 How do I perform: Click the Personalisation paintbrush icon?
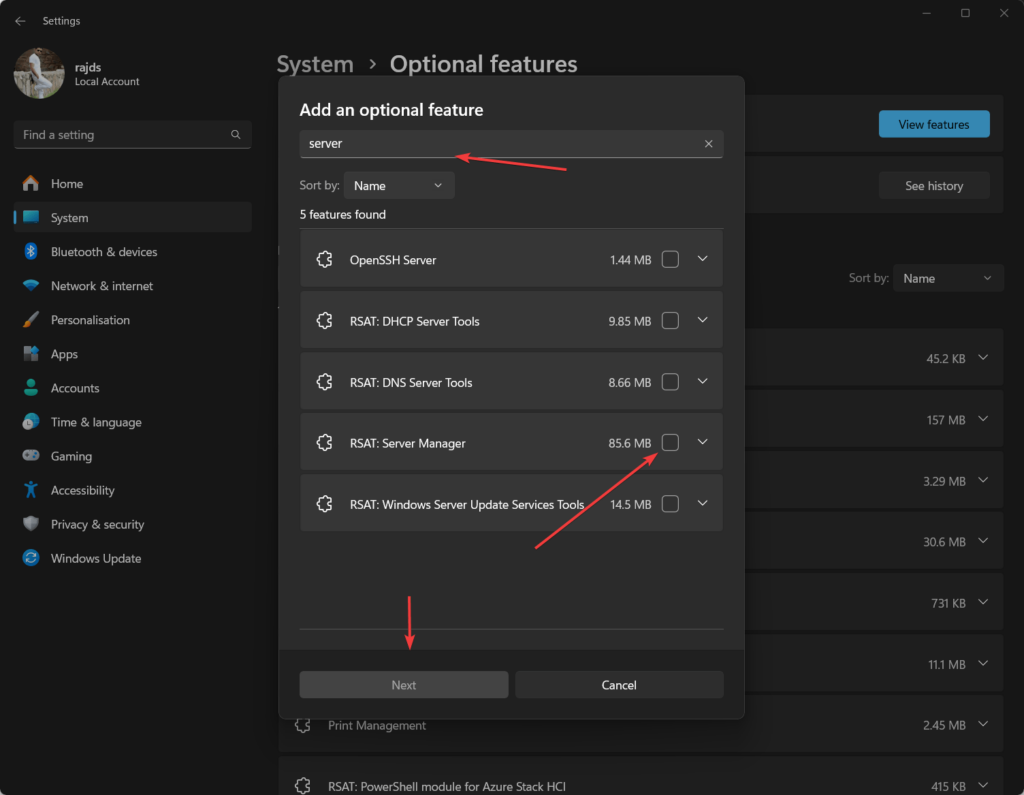[x=31, y=320]
